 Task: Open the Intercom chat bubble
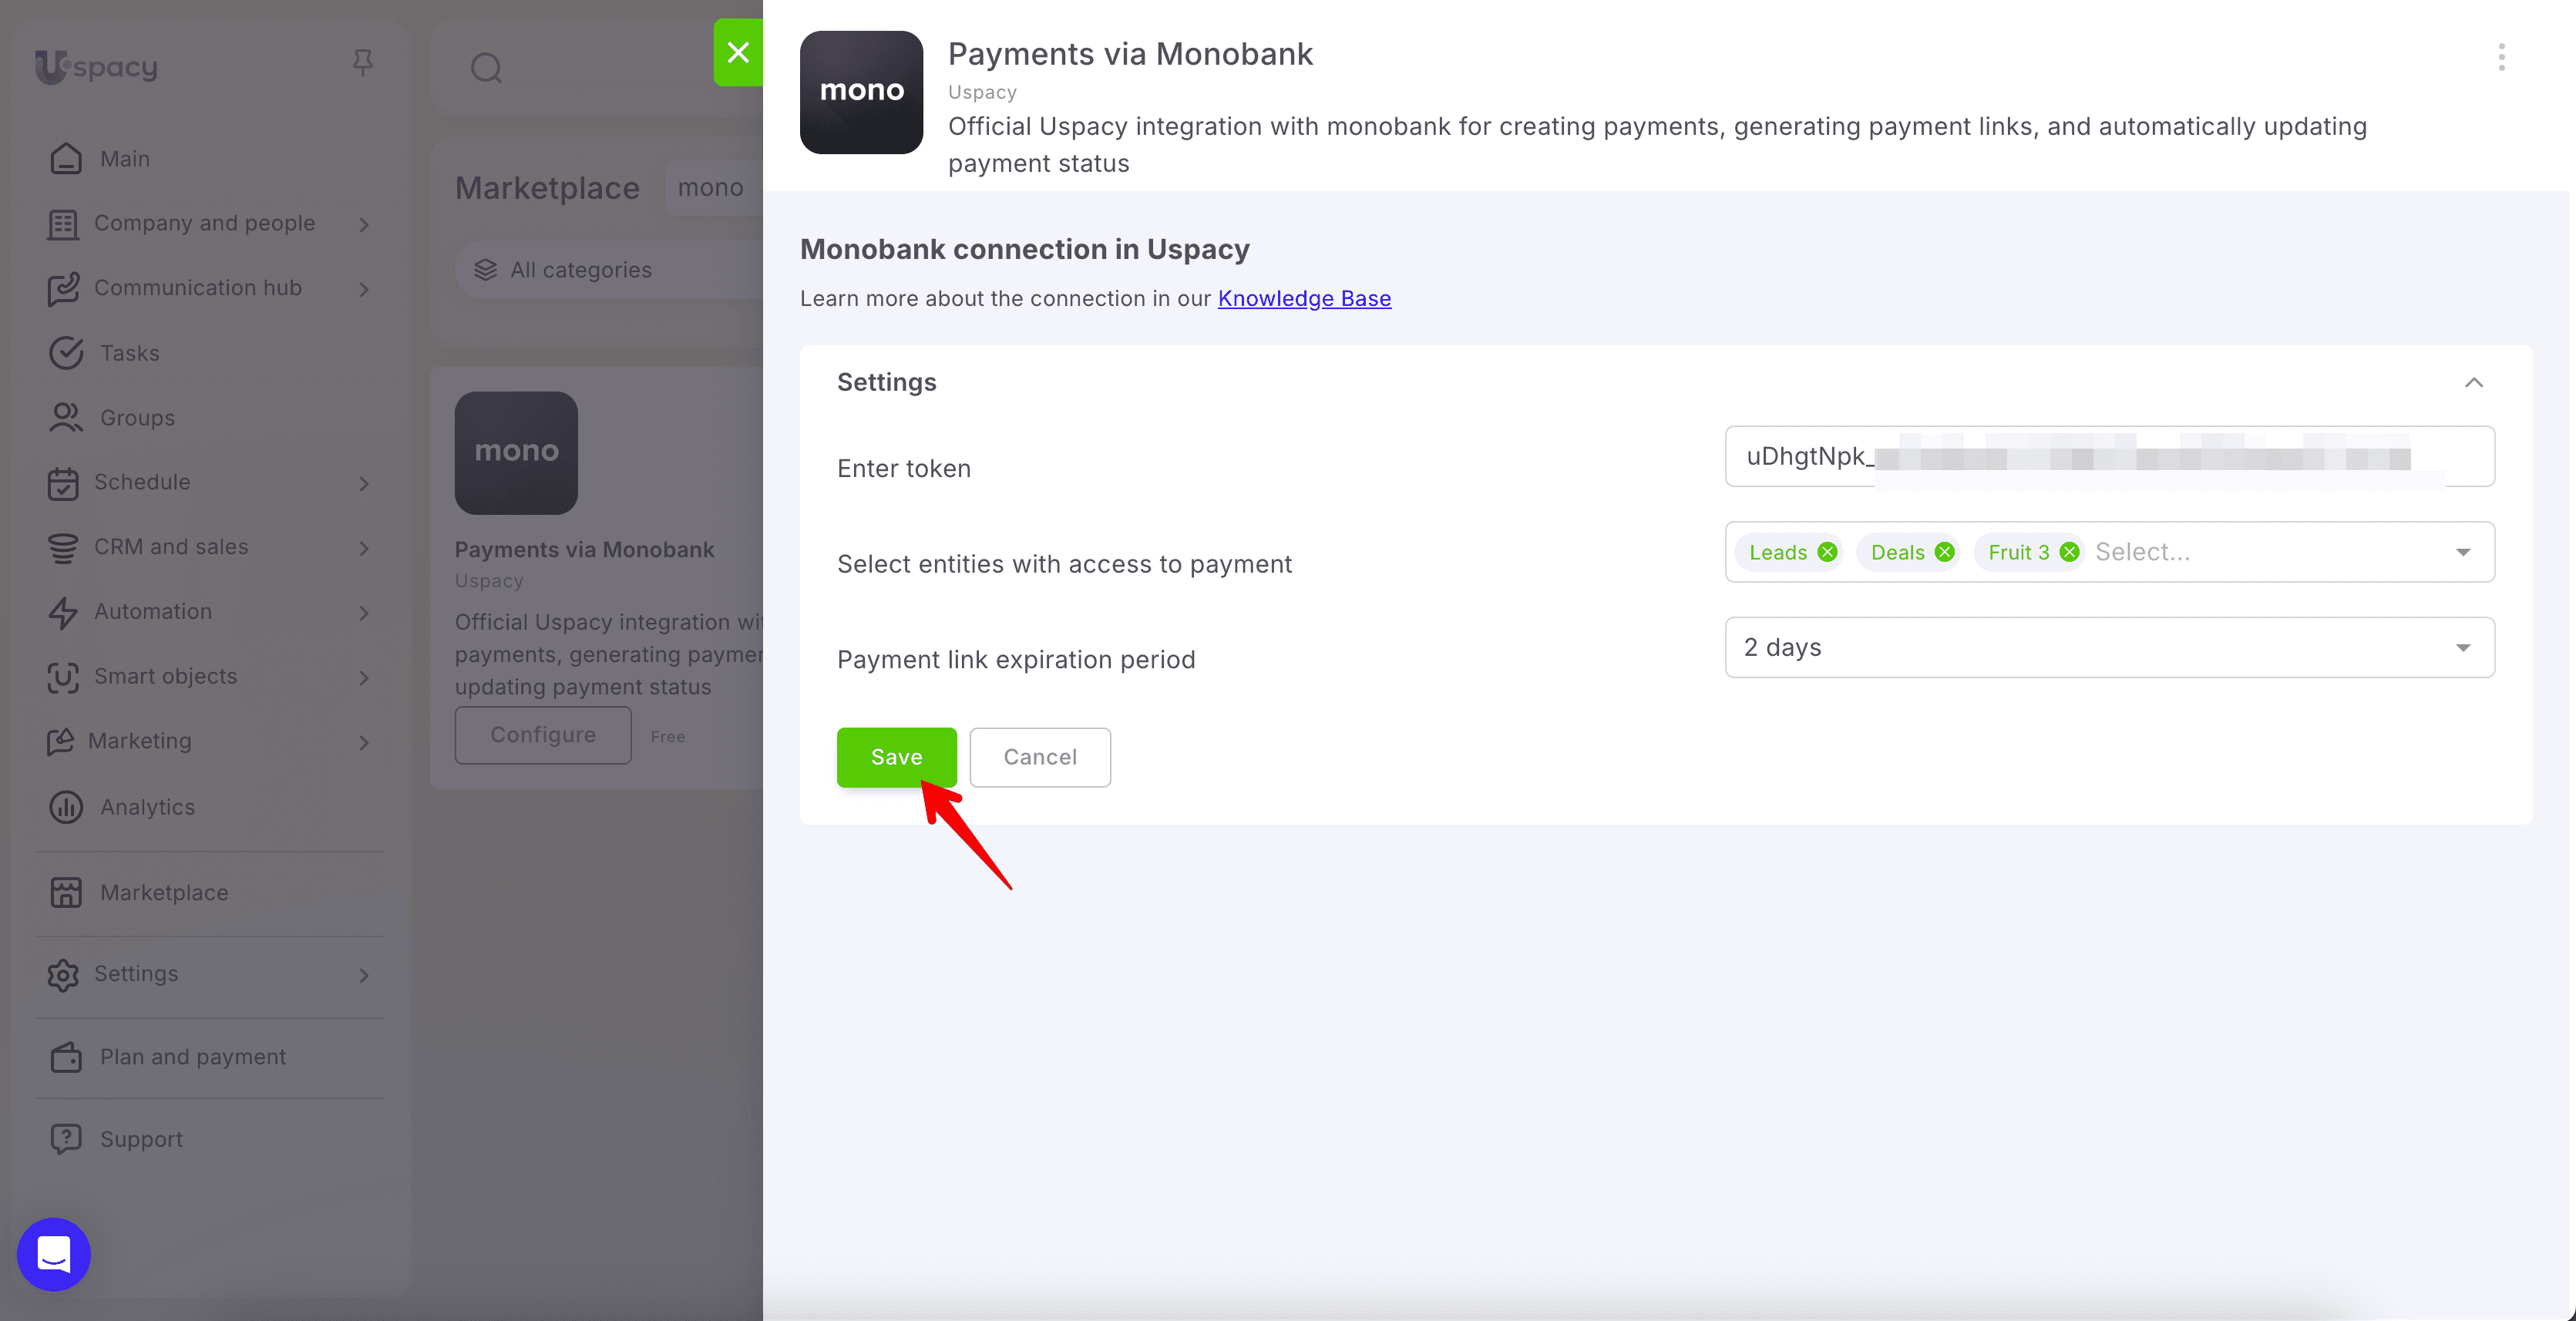pos(54,1254)
